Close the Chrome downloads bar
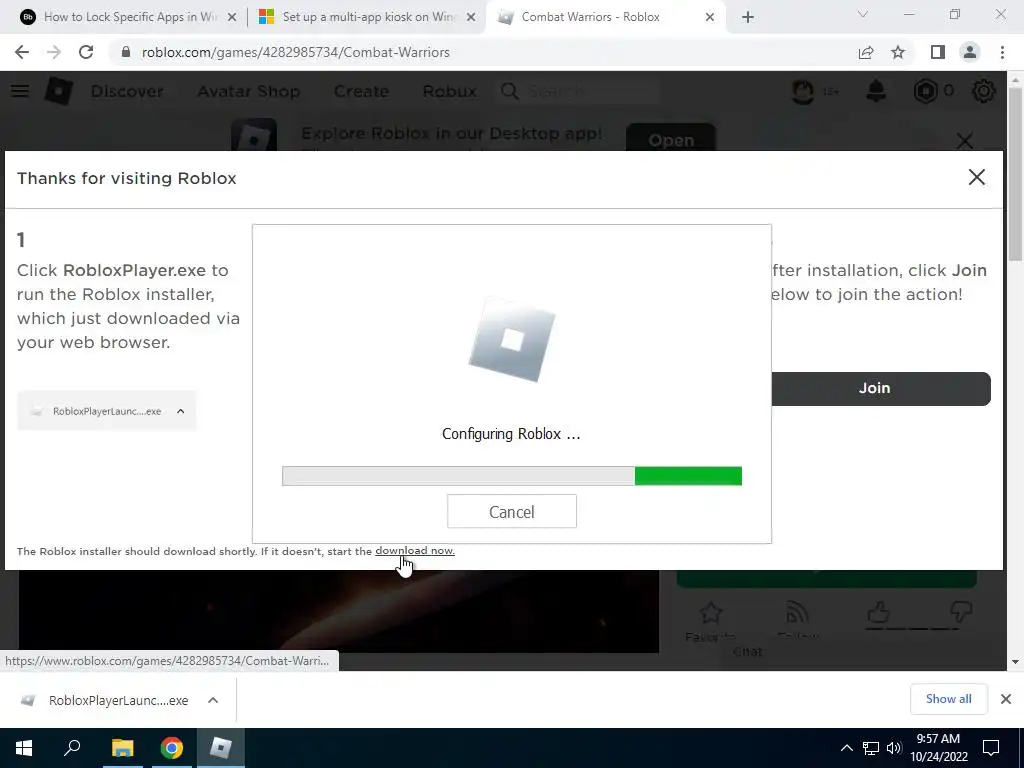 1006,699
